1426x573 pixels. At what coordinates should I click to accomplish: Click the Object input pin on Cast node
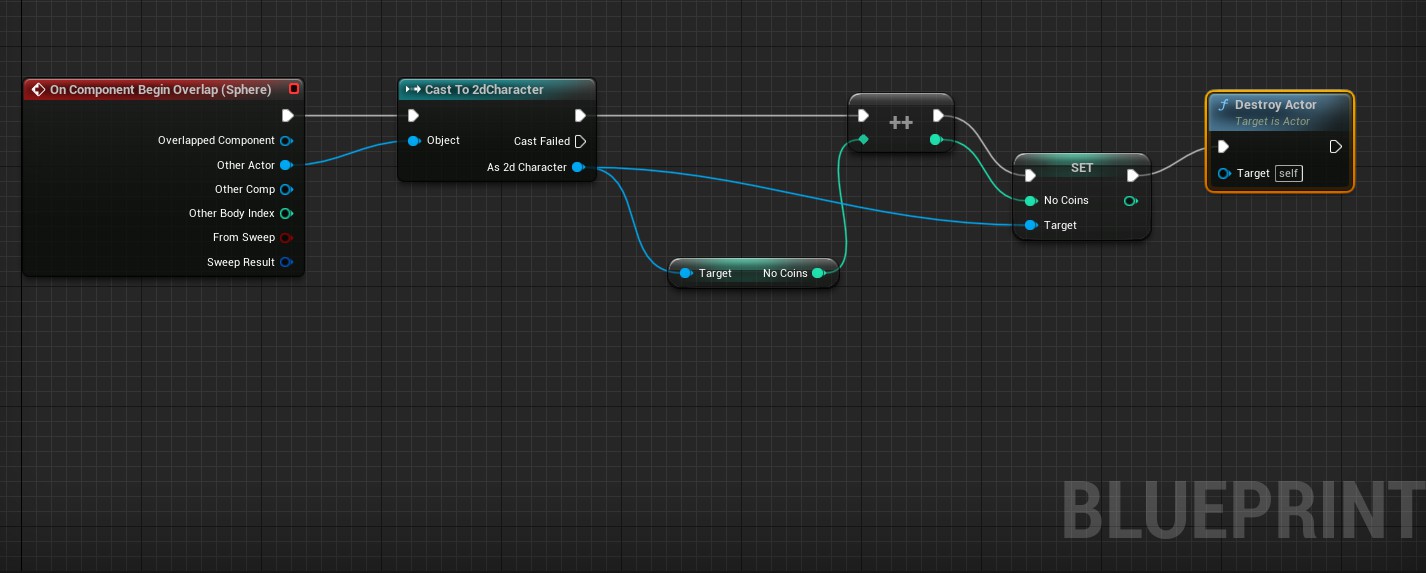414,141
